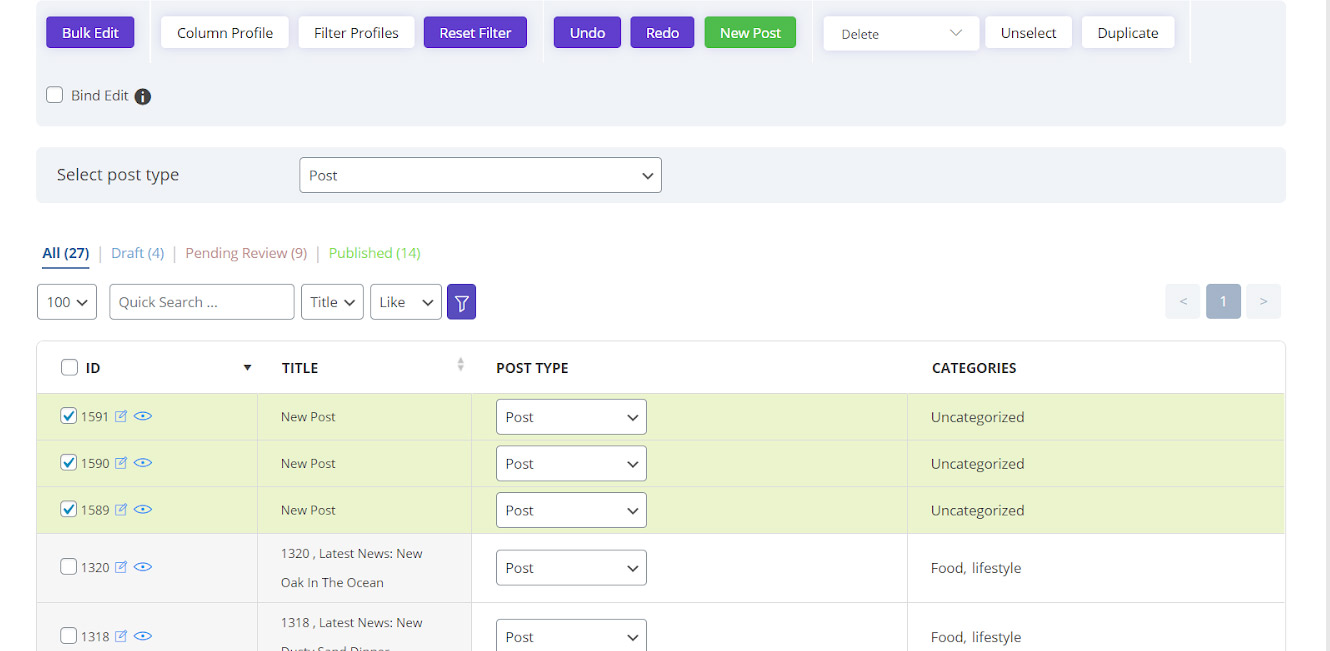1330x651 pixels.
Task: Open Column Profile settings
Action: pos(225,33)
